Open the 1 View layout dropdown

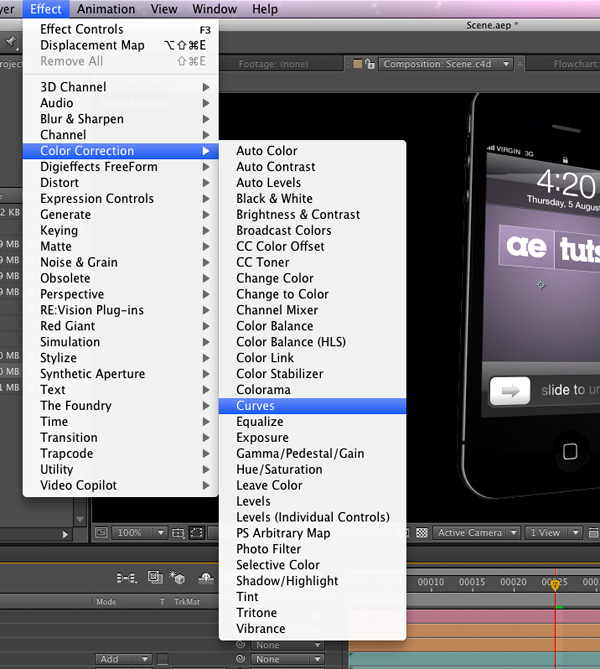coord(553,532)
